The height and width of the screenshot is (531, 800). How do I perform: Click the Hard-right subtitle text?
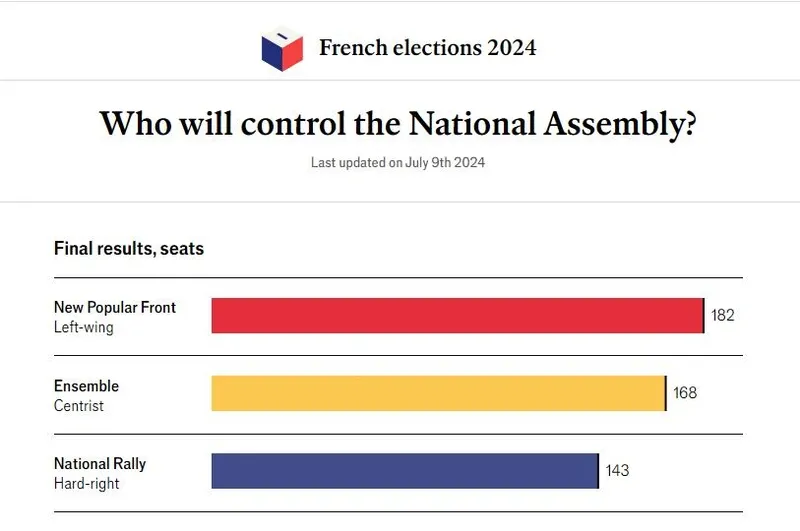[87, 484]
